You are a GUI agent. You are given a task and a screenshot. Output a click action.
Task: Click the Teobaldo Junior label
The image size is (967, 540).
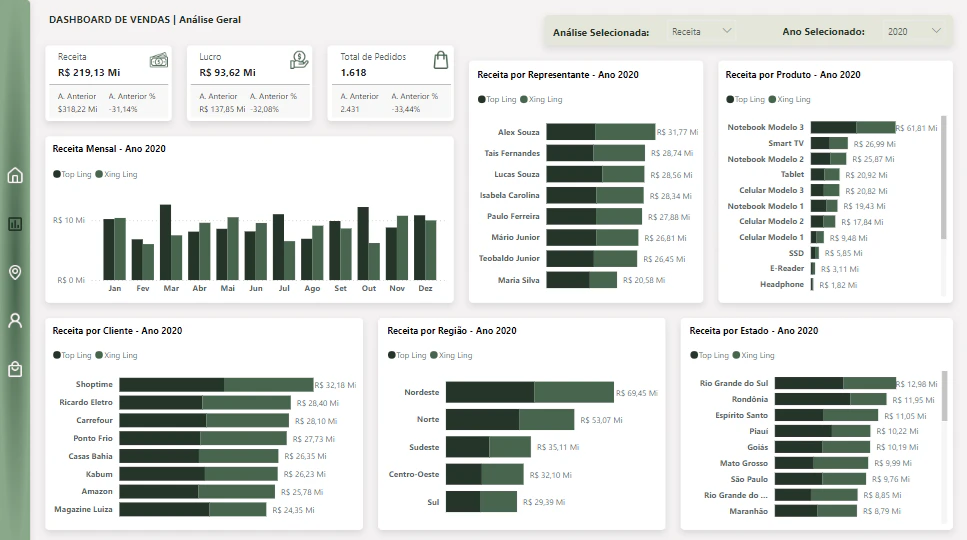pos(509,258)
